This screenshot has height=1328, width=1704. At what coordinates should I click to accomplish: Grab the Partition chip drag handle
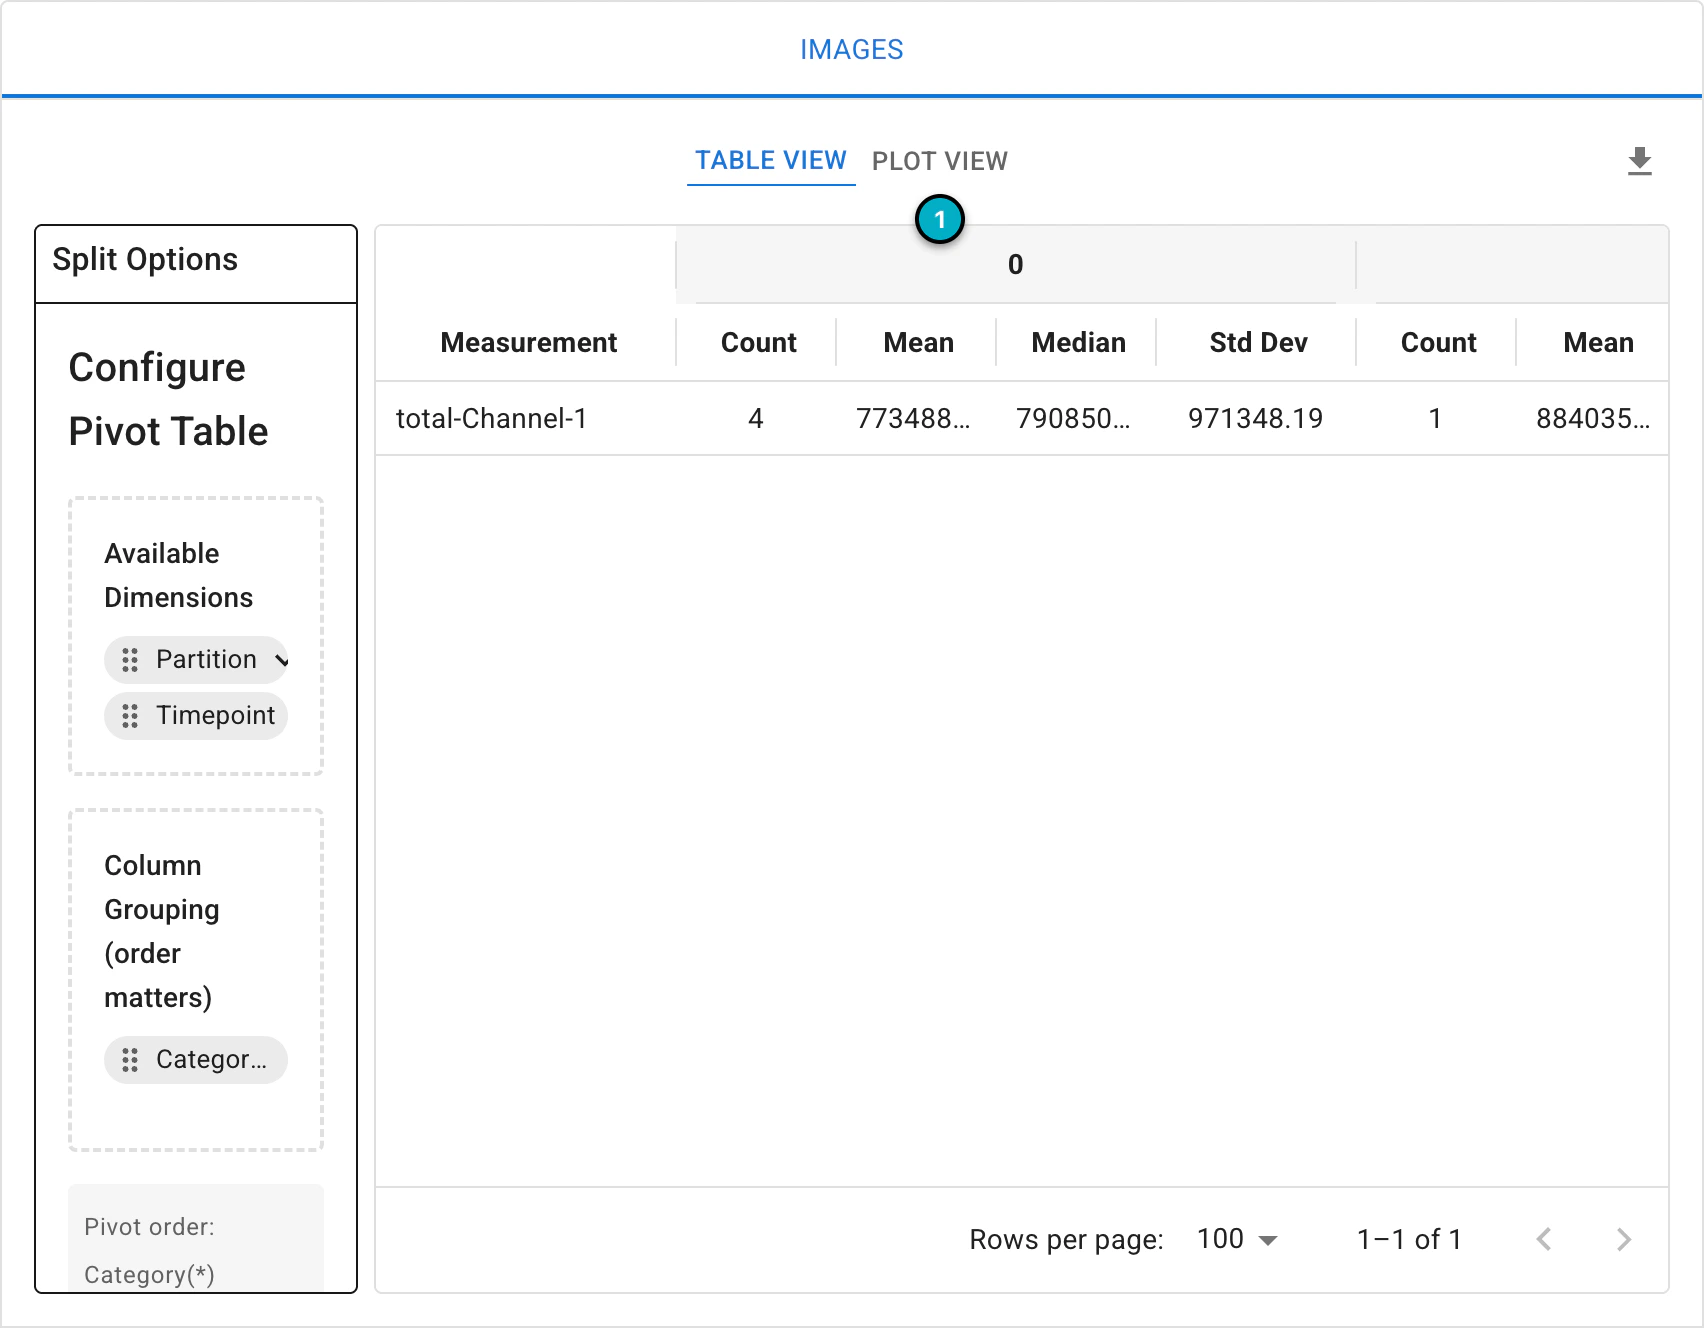click(x=130, y=660)
